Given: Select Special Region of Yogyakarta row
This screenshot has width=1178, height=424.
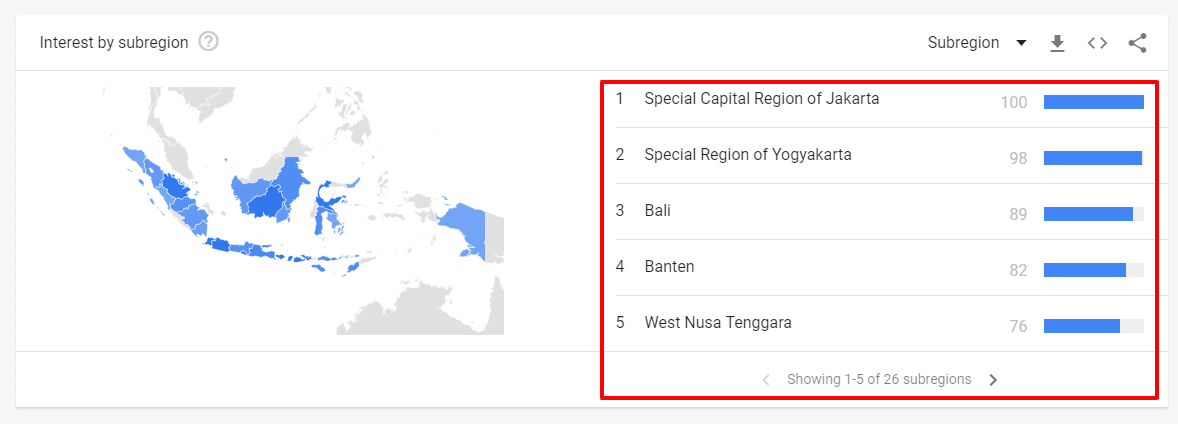Looking at the screenshot, I should pos(748,155).
